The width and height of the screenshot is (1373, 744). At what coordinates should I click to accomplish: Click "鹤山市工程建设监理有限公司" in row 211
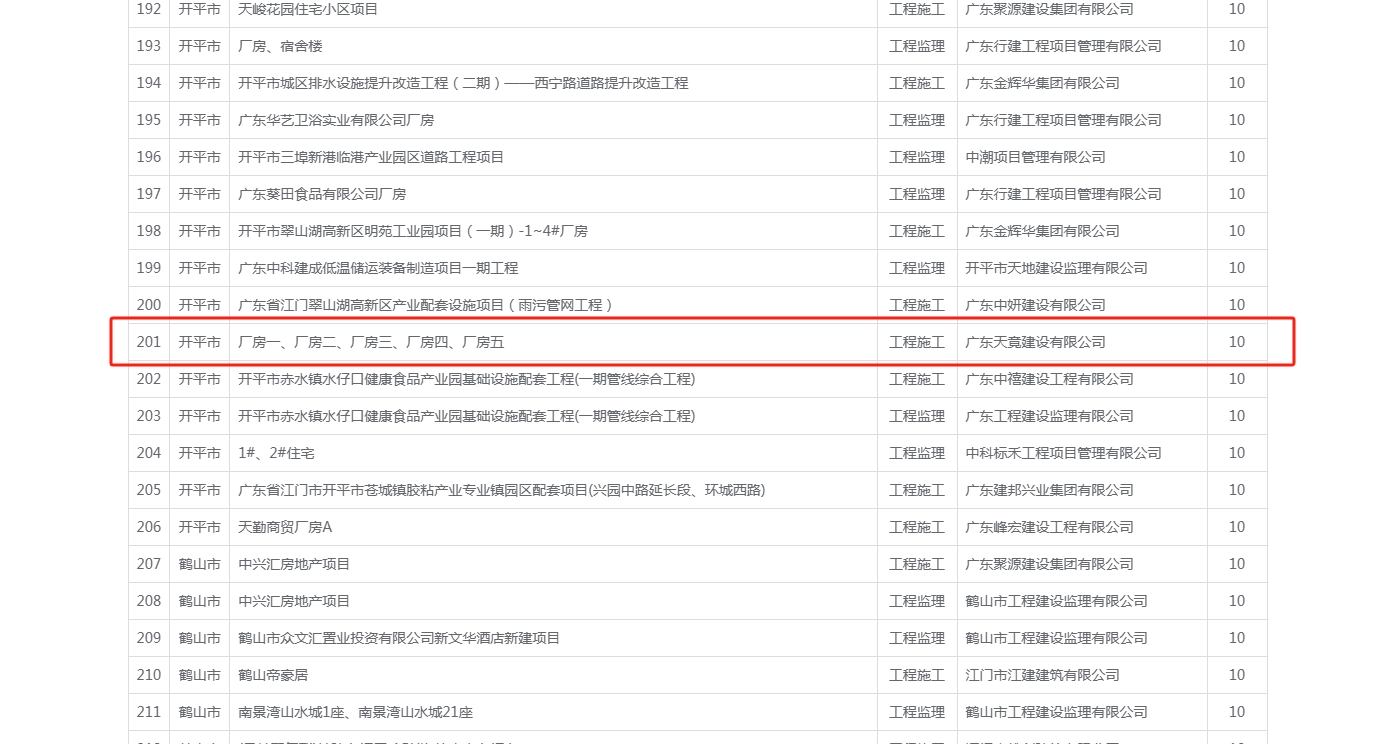[1056, 712]
